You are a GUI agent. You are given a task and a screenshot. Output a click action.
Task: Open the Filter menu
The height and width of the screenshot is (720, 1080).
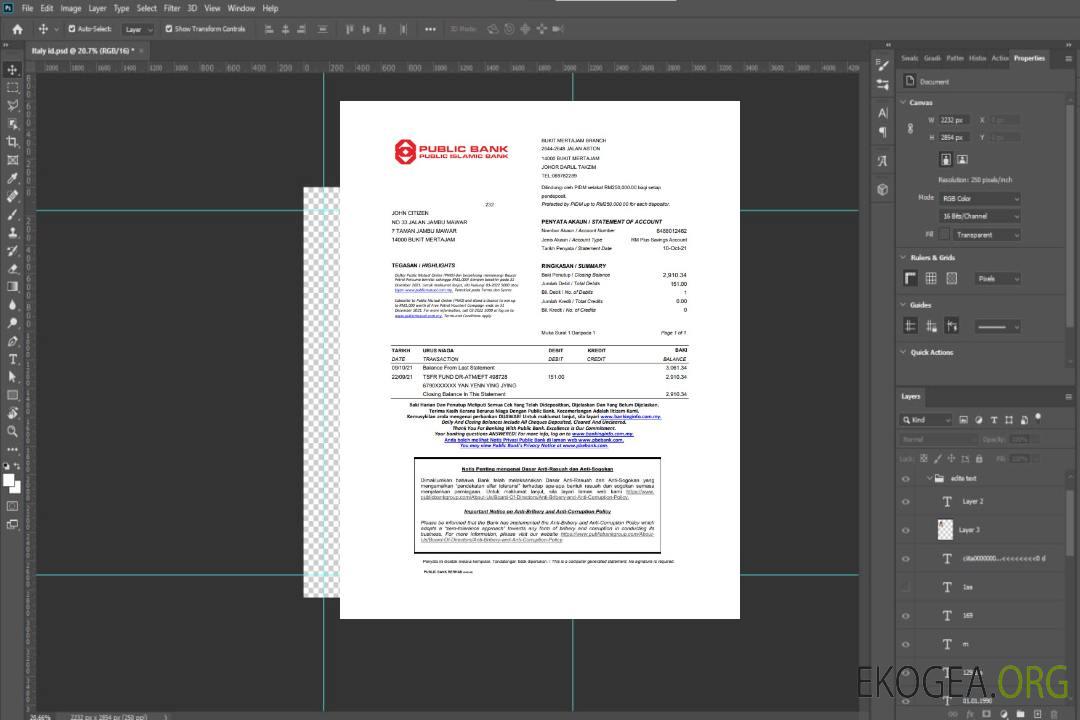[x=172, y=8]
